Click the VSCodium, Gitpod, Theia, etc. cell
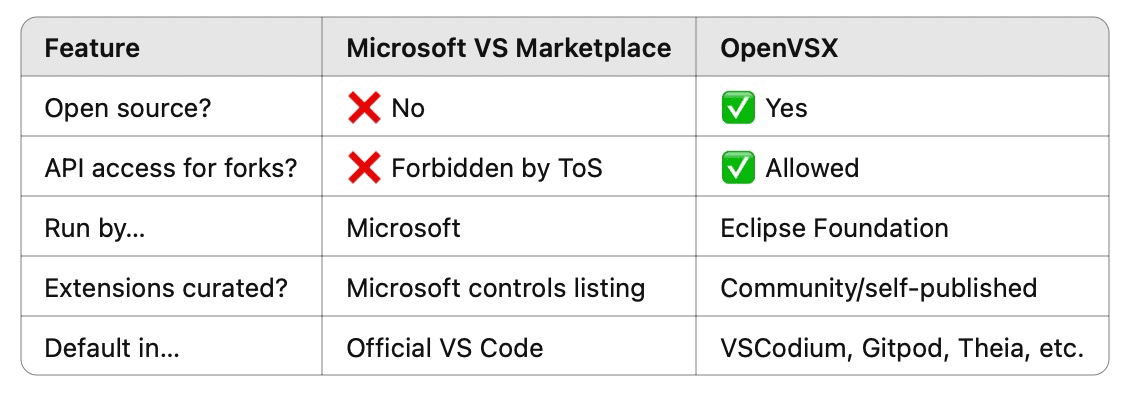 pyautogui.click(x=902, y=348)
